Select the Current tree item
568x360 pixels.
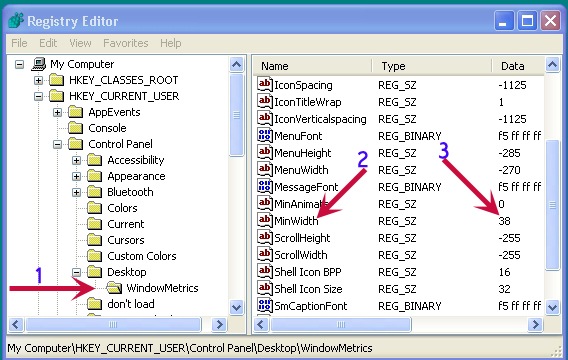point(126,224)
